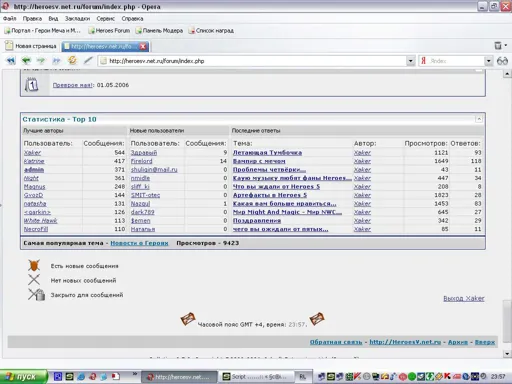This screenshot has width=512, height=384.
Task: Click the locked swords 'Закрыто для сообщений' icon
Action: 36,294
